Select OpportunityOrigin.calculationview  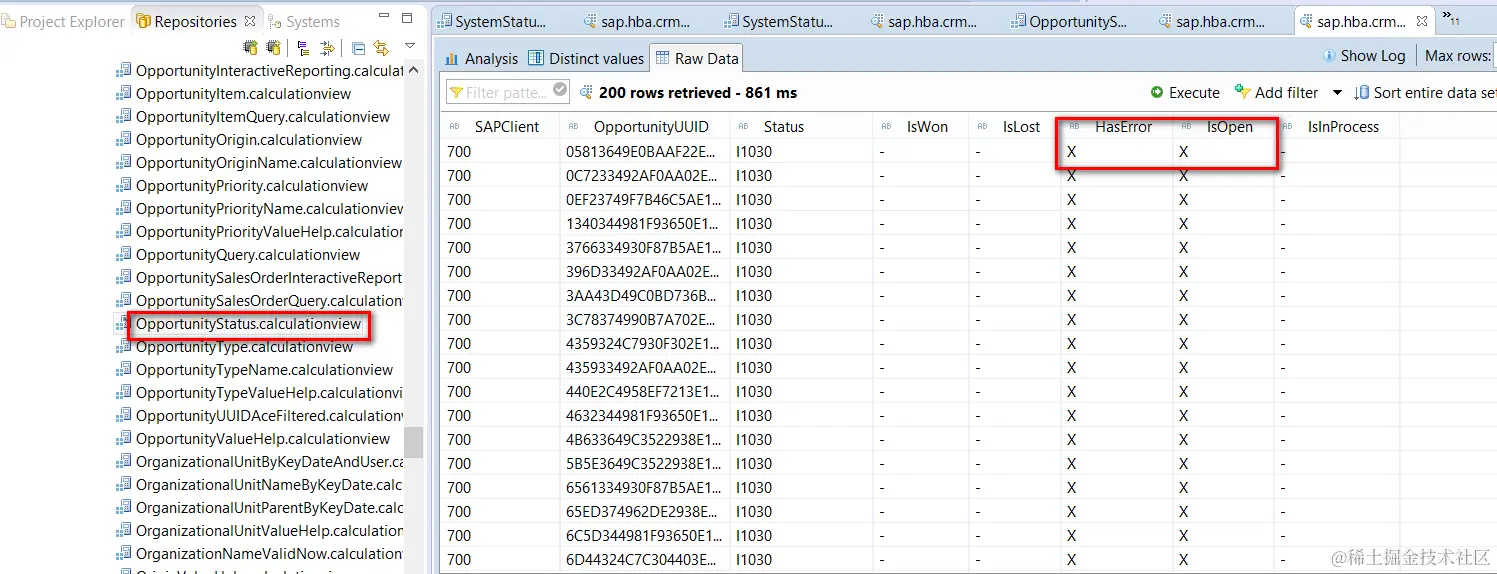[x=249, y=140]
